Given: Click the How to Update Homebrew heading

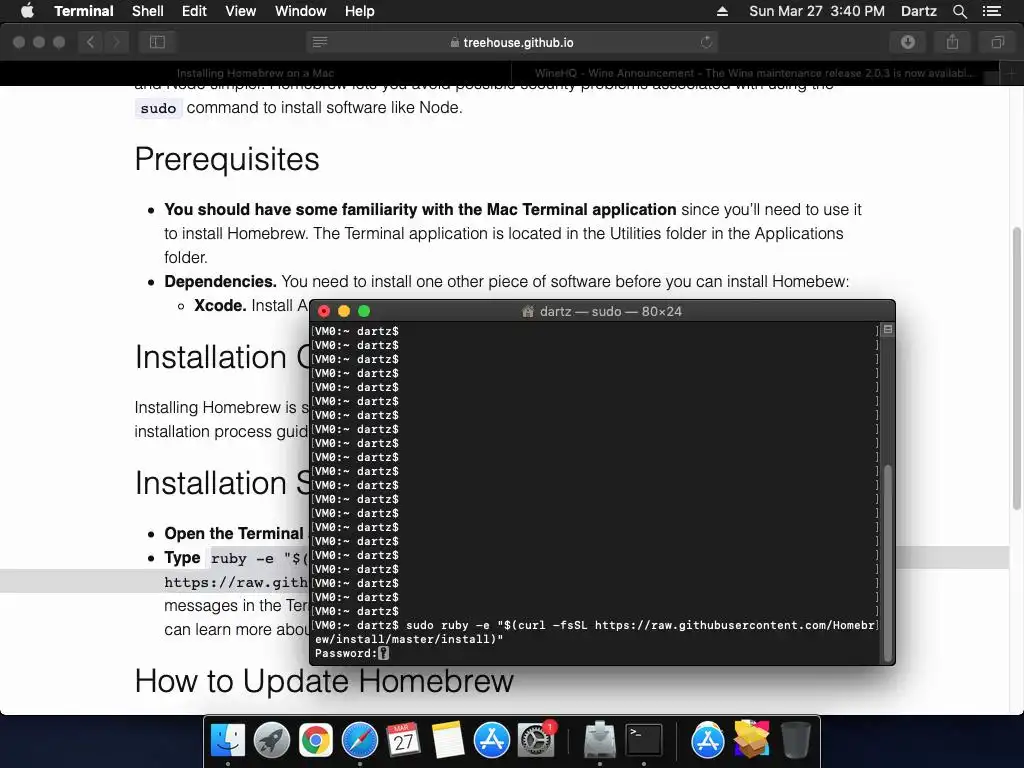Looking at the screenshot, I should (324, 681).
